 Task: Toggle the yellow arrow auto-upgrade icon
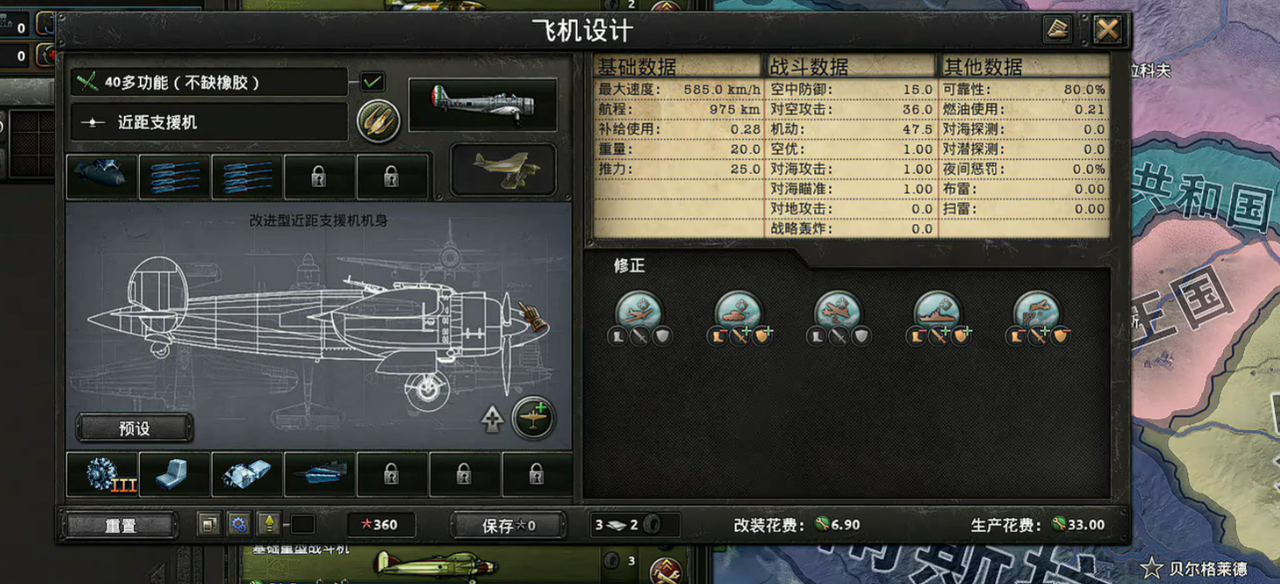[267, 524]
